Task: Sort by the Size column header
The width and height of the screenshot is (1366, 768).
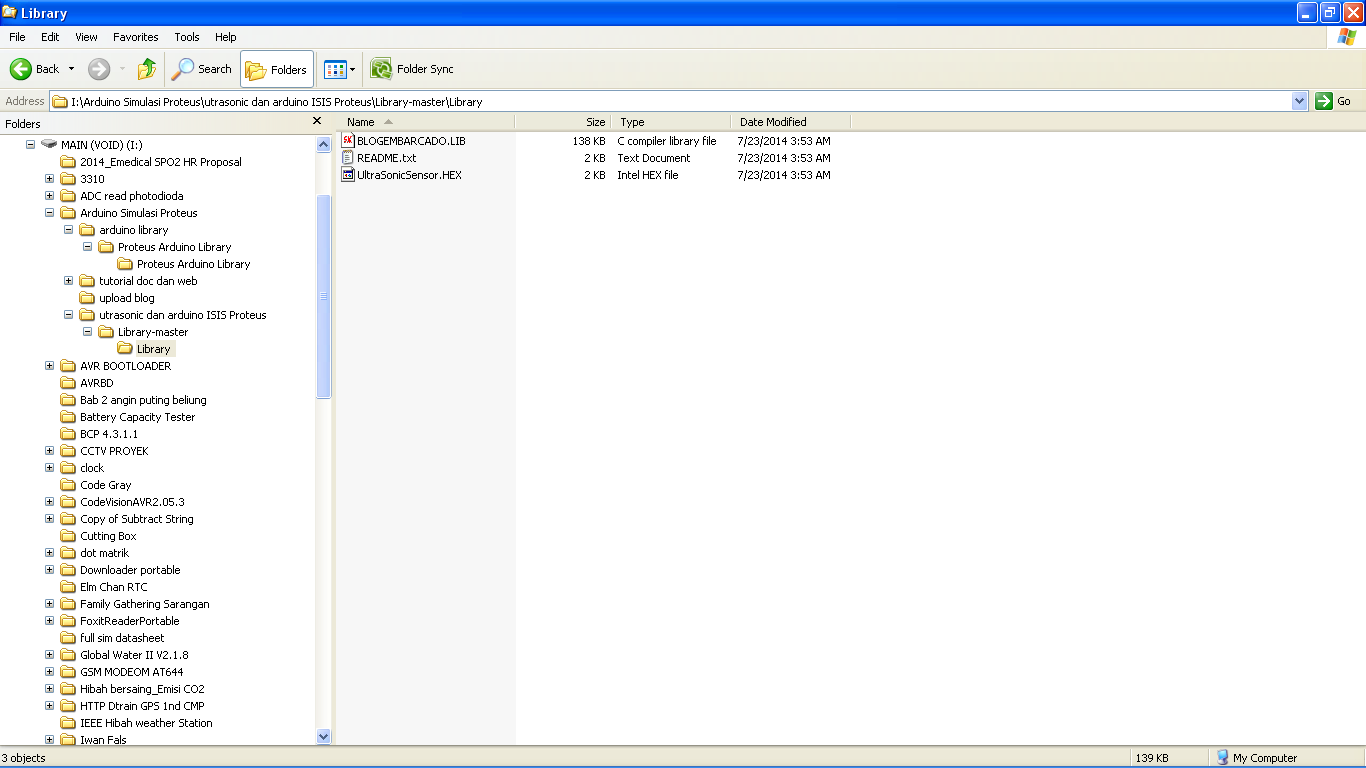Action: [x=562, y=122]
